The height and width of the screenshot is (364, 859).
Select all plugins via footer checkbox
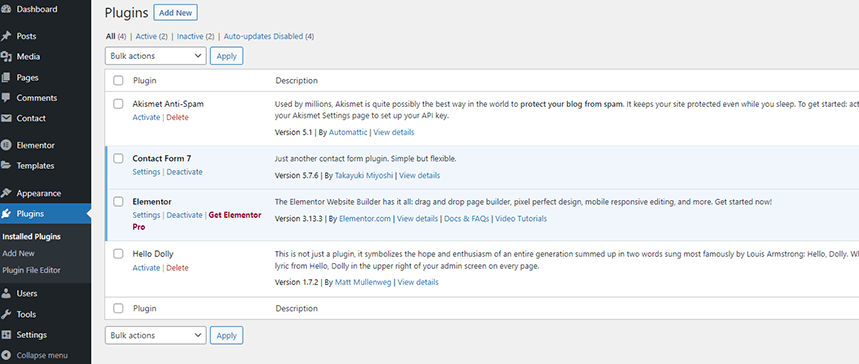point(118,309)
